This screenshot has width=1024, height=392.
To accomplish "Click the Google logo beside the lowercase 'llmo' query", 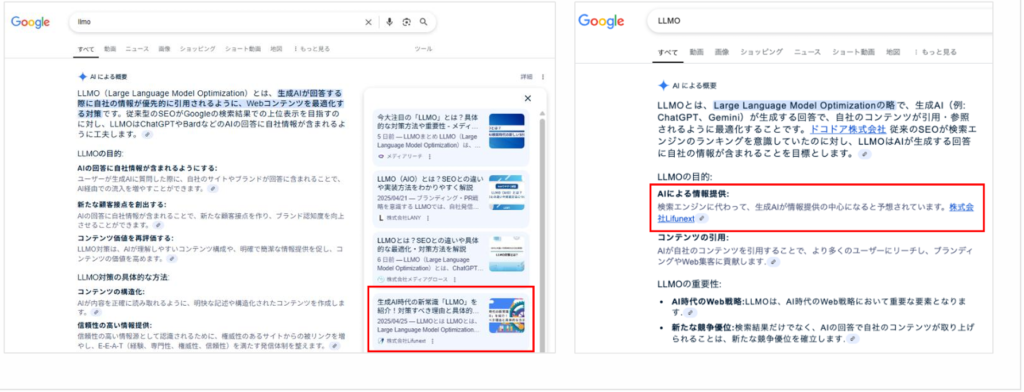I will [30, 22].
